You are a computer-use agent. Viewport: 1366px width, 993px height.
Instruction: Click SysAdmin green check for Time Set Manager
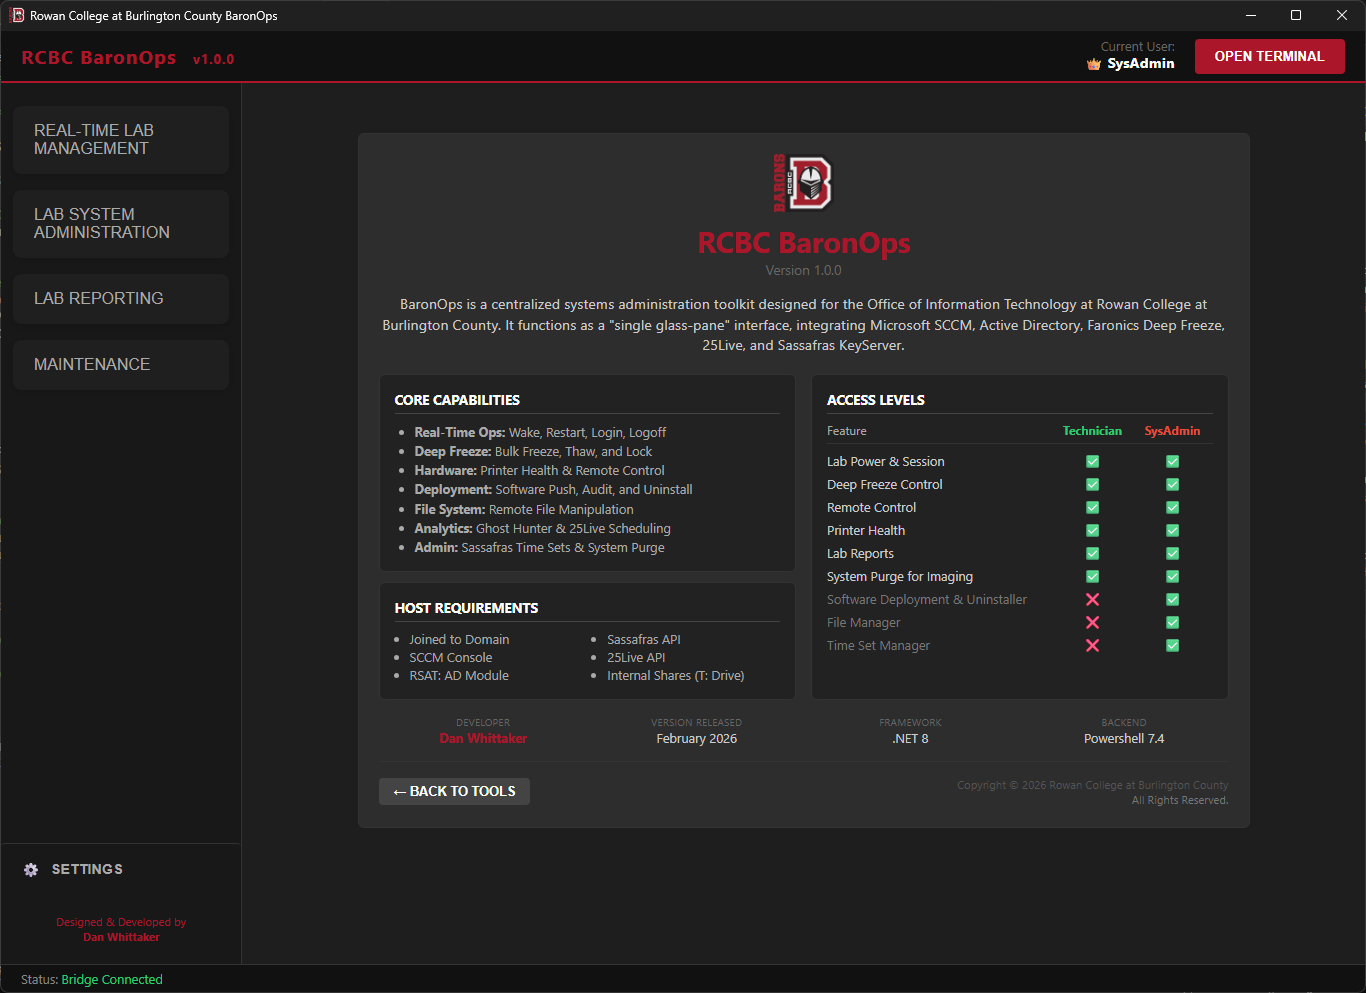click(x=1172, y=646)
